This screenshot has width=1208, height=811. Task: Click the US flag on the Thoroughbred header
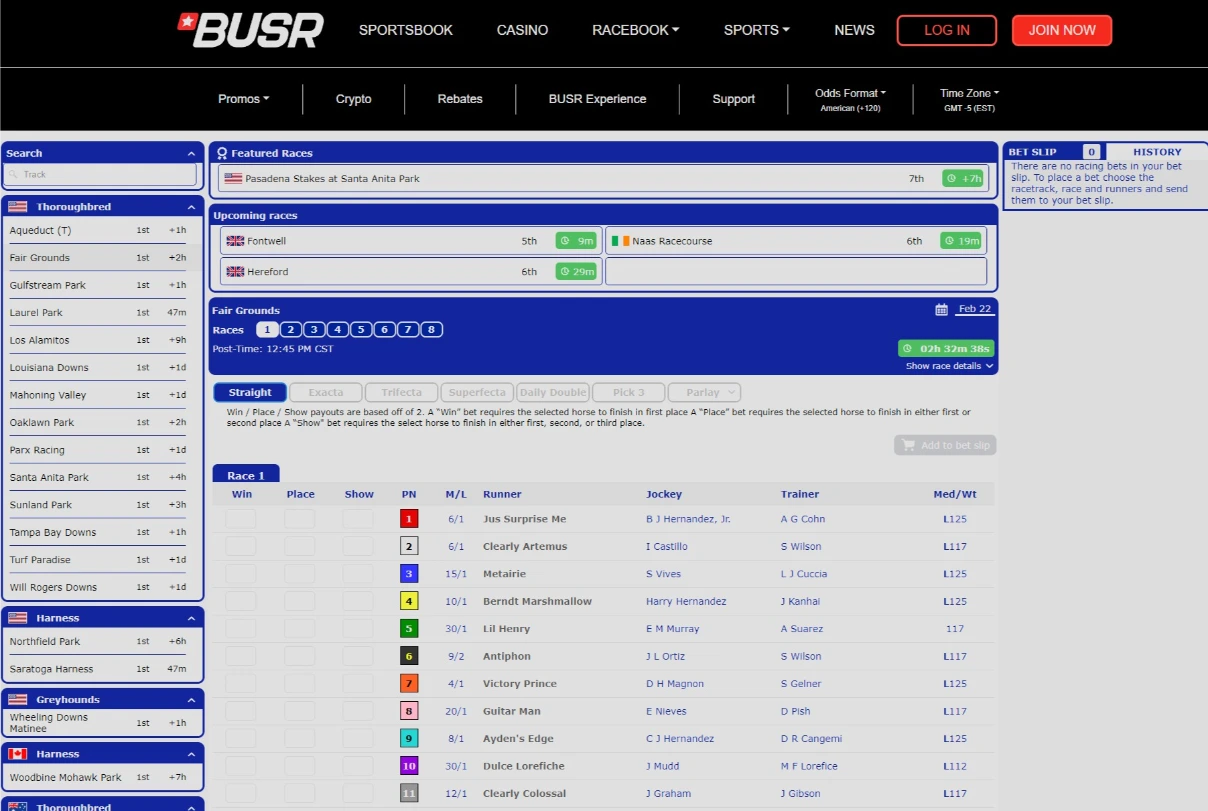tap(16, 206)
